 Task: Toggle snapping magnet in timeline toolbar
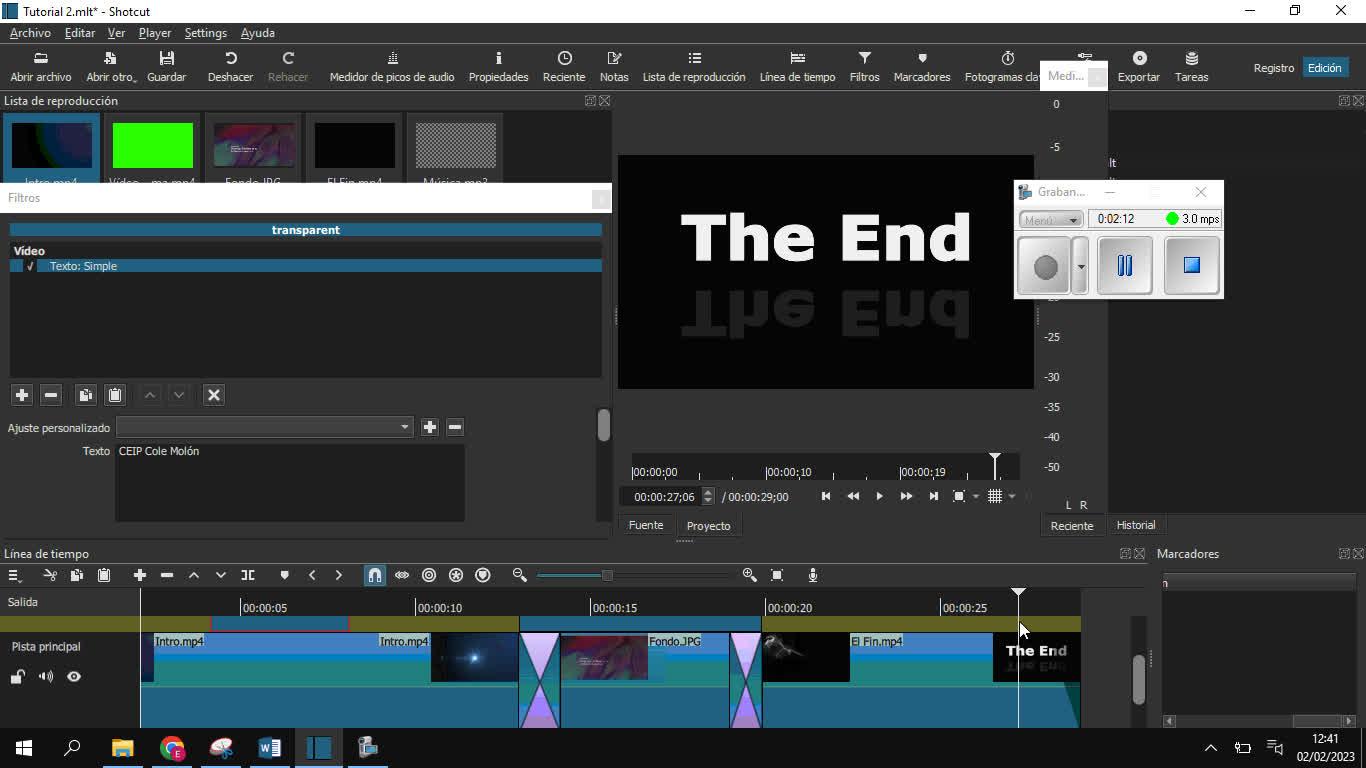(374, 575)
